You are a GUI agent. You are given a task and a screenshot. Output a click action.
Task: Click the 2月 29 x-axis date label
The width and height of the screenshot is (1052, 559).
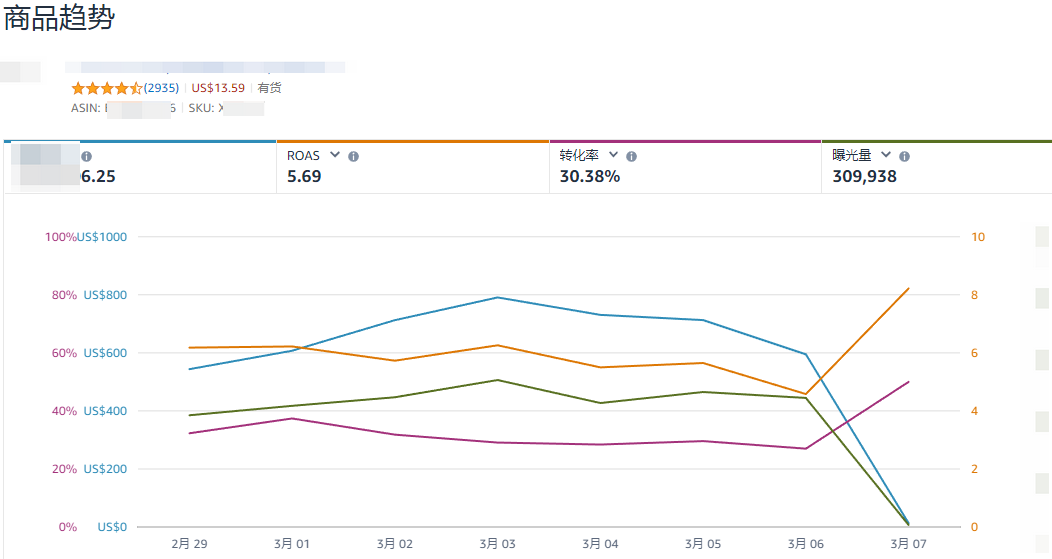pyautogui.click(x=189, y=544)
